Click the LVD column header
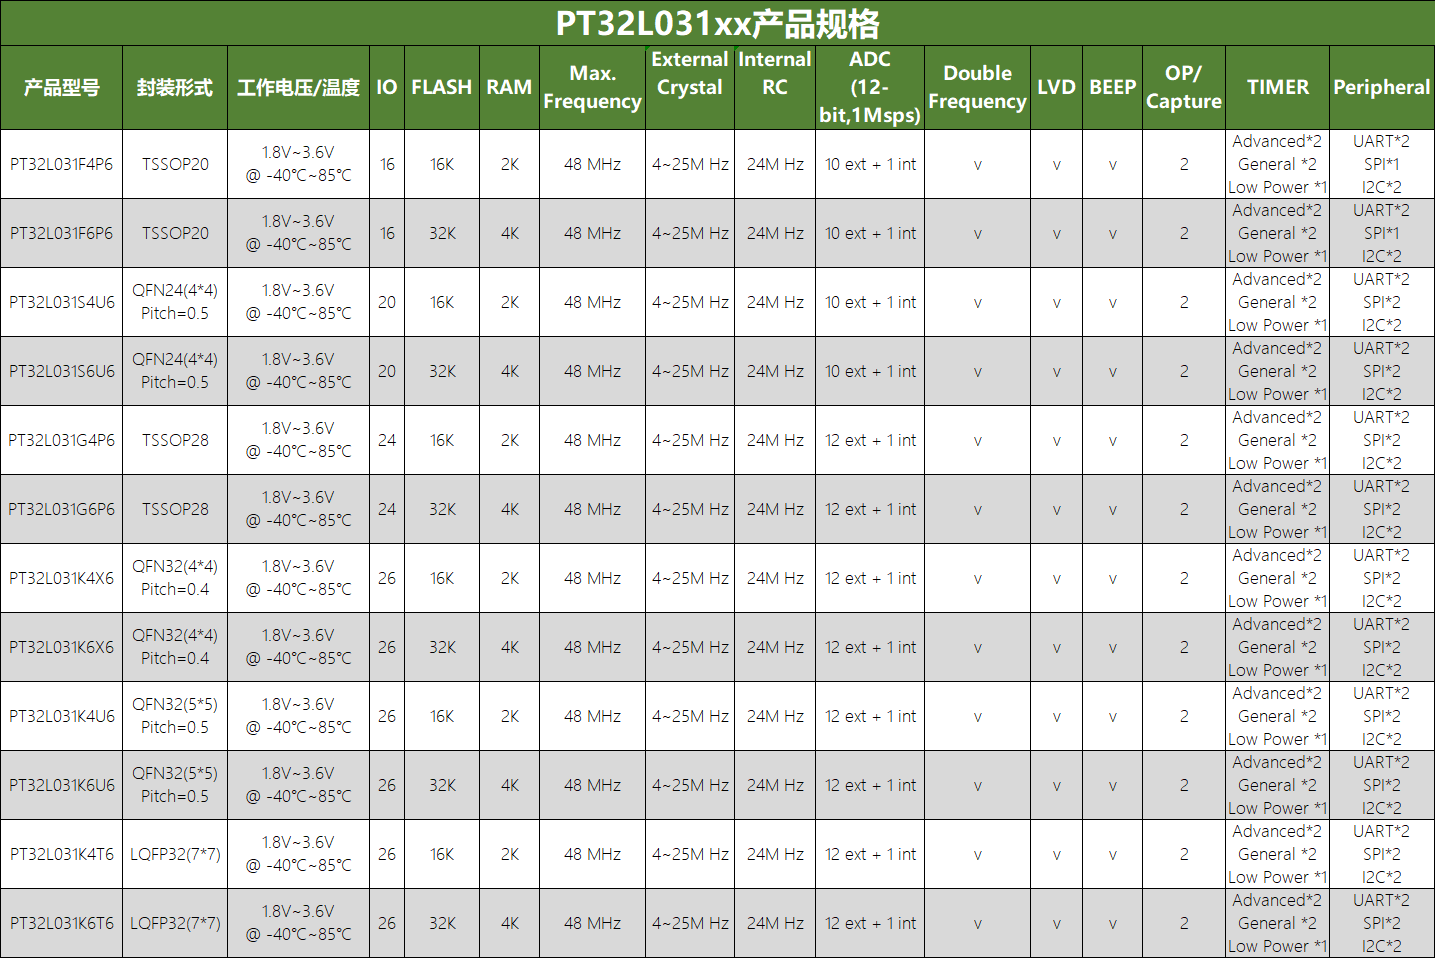1435x958 pixels. point(1056,87)
